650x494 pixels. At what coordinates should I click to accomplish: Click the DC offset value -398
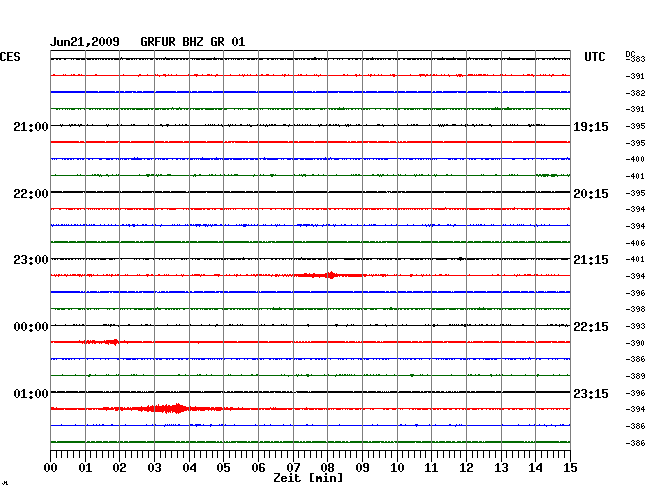tap(635, 309)
